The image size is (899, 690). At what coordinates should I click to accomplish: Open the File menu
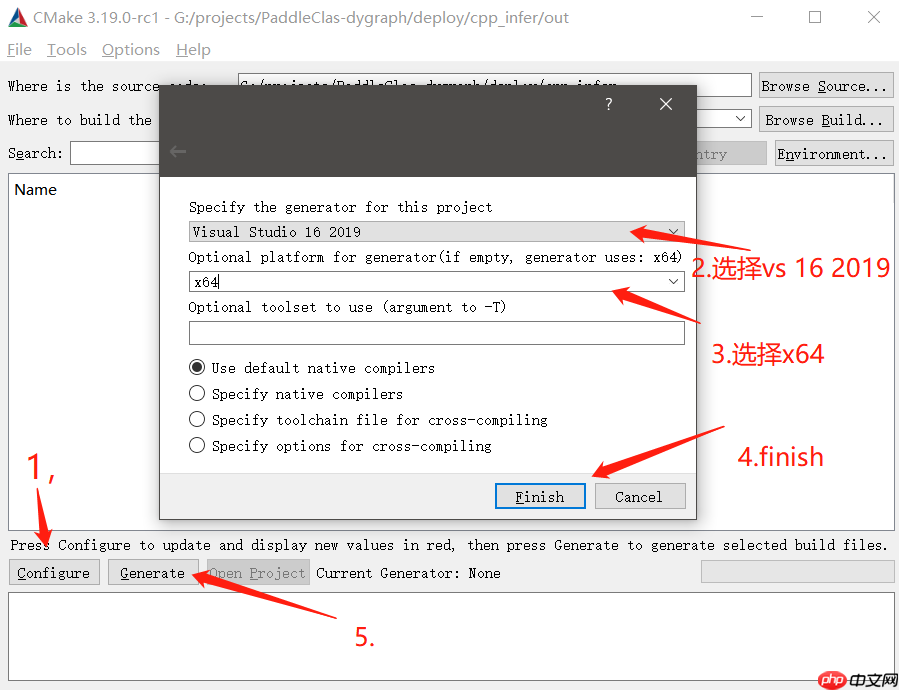click(x=19, y=49)
